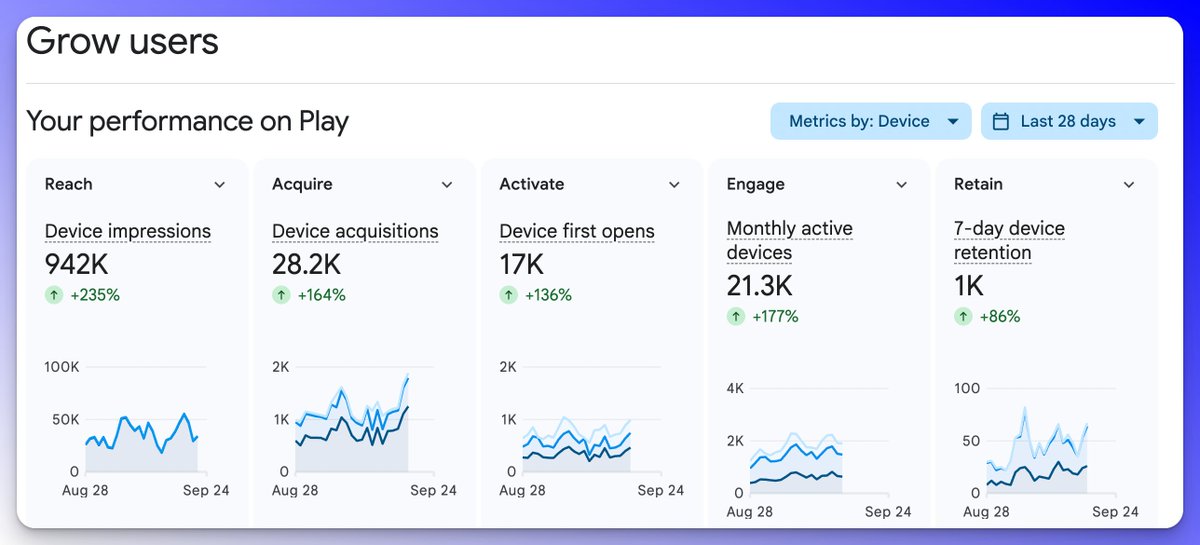Click the 7-day device retention label
The width and height of the screenshot is (1200, 545).
coord(1009,241)
